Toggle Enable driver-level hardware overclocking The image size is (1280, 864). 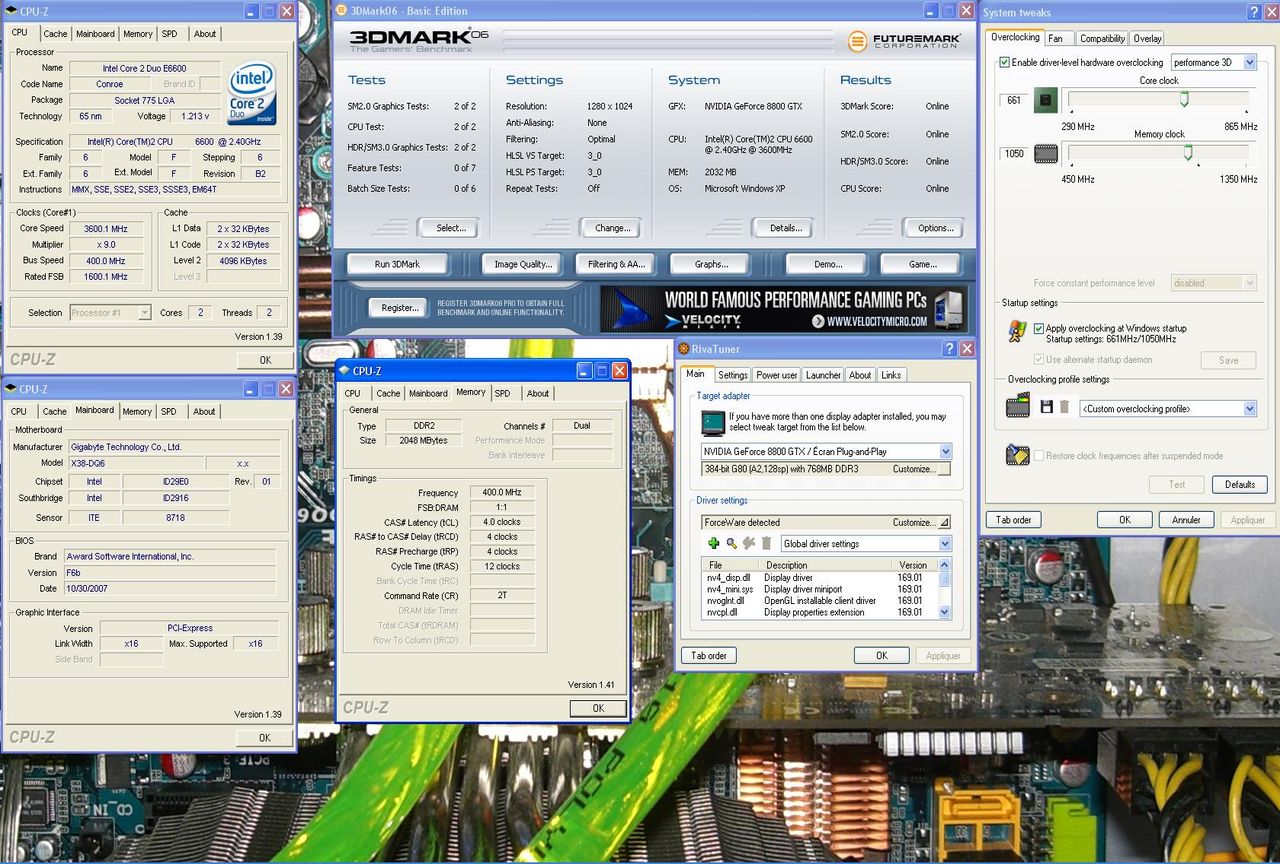coord(1005,62)
